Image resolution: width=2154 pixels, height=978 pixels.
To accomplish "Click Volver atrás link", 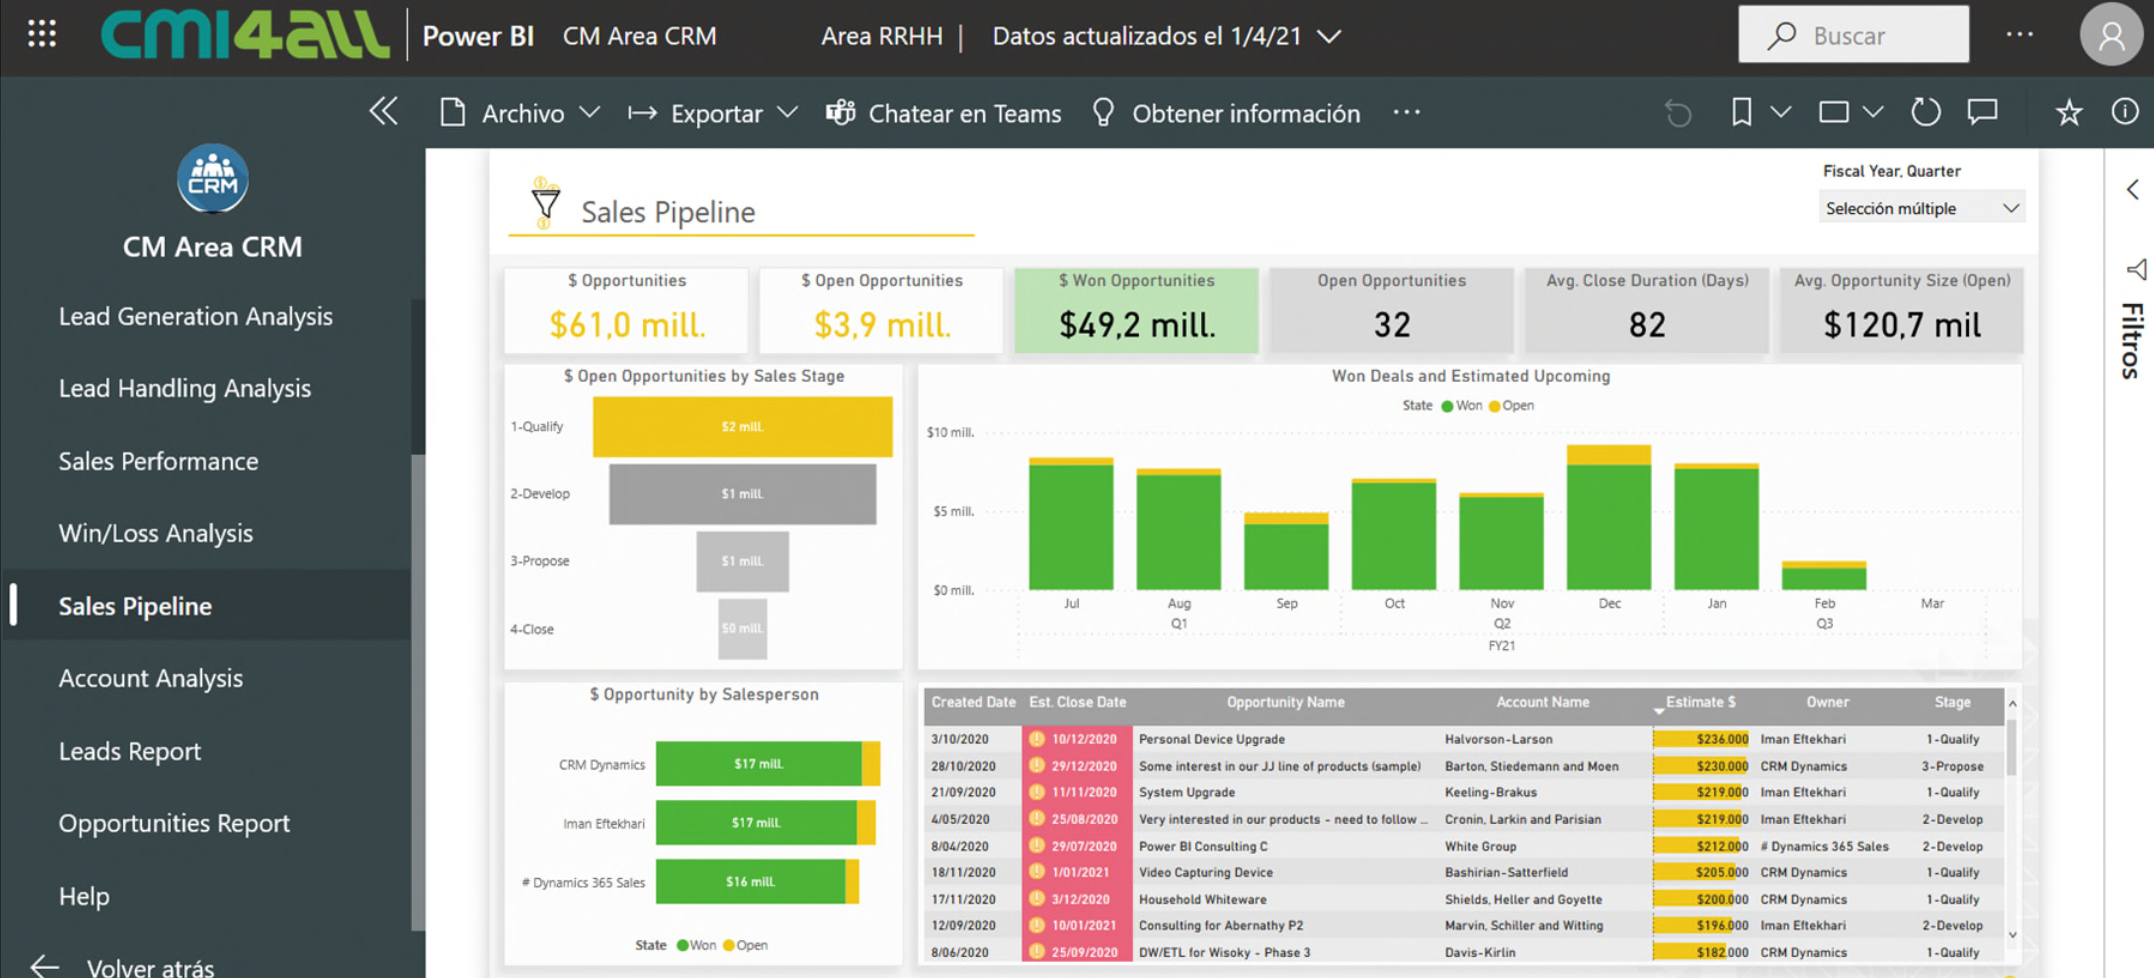I will (x=150, y=966).
